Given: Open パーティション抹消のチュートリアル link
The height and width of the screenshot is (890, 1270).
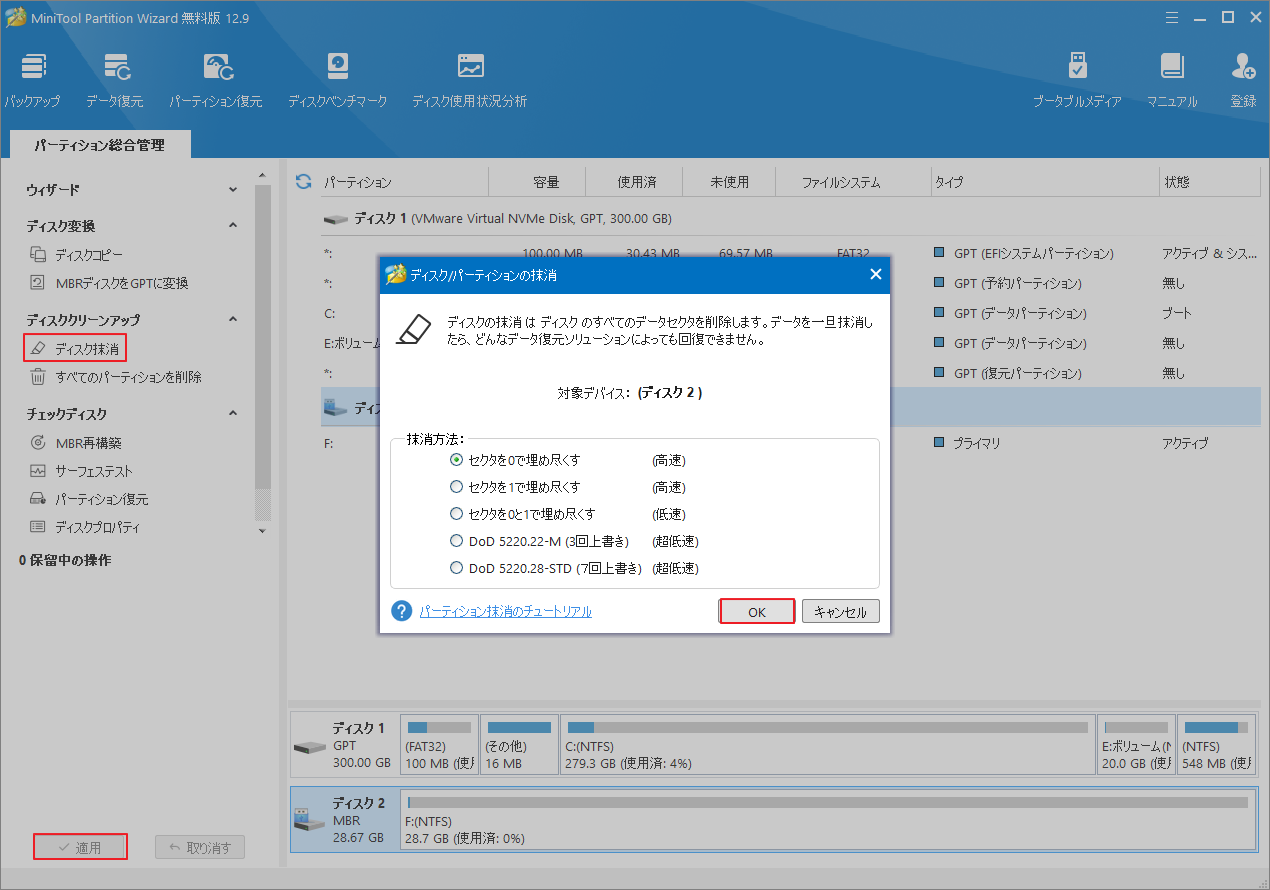Looking at the screenshot, I should coord(505,611).
